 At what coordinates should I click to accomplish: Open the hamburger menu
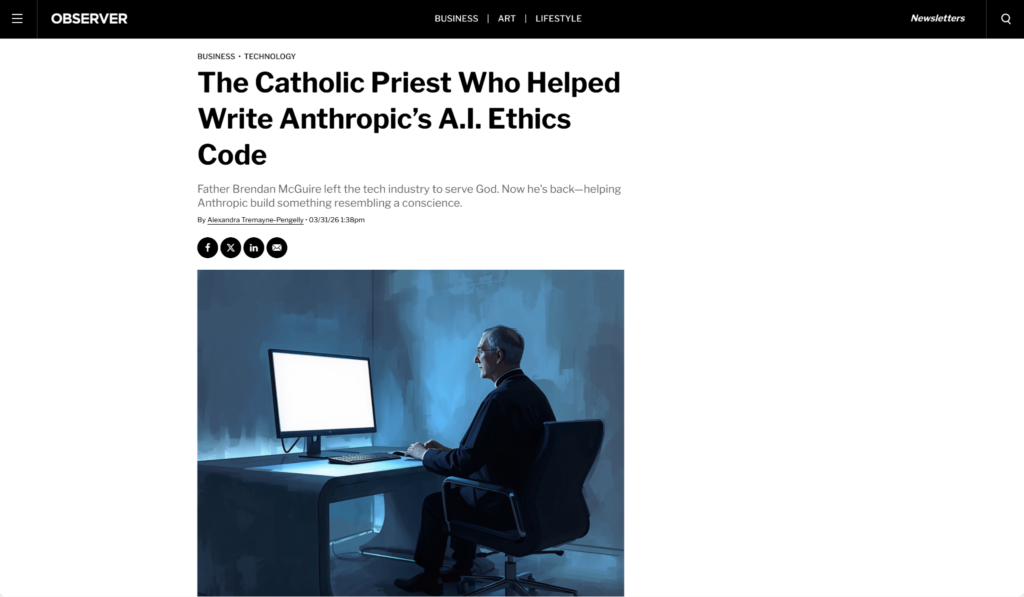tap(18, 19)
